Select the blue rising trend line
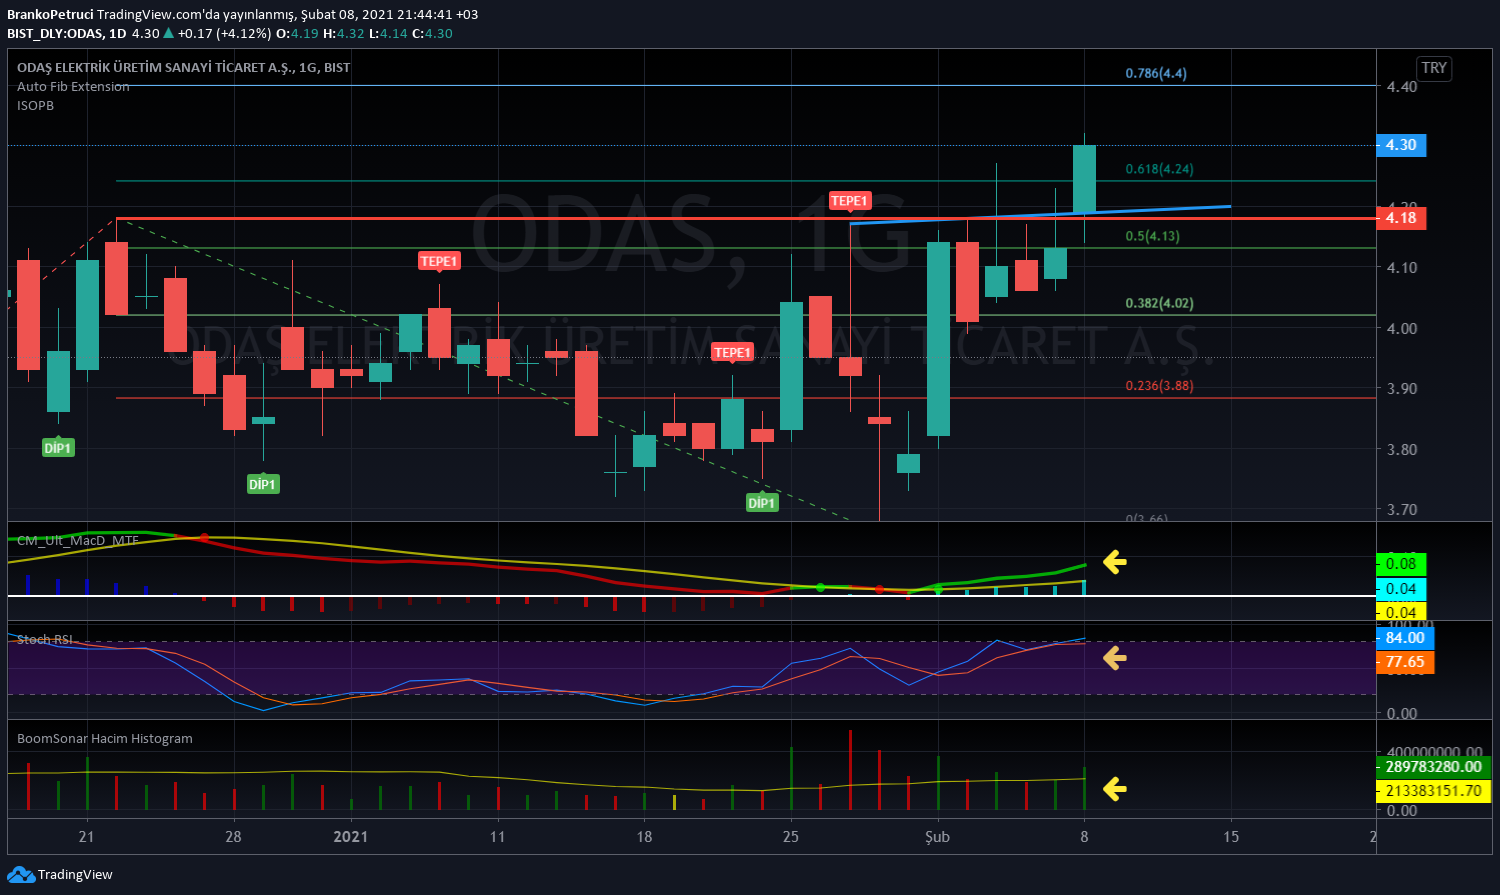 pos(1040,215)
